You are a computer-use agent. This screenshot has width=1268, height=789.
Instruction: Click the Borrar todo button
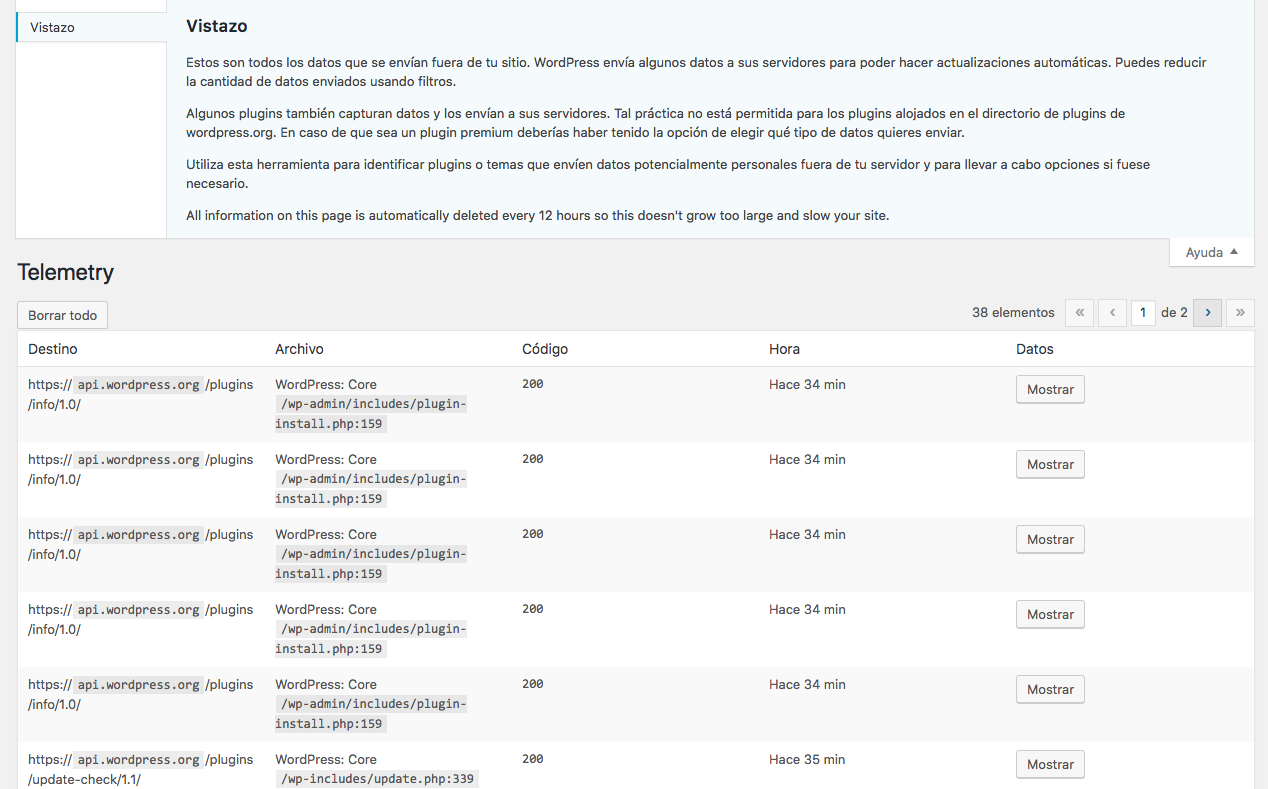coord(62,315)
